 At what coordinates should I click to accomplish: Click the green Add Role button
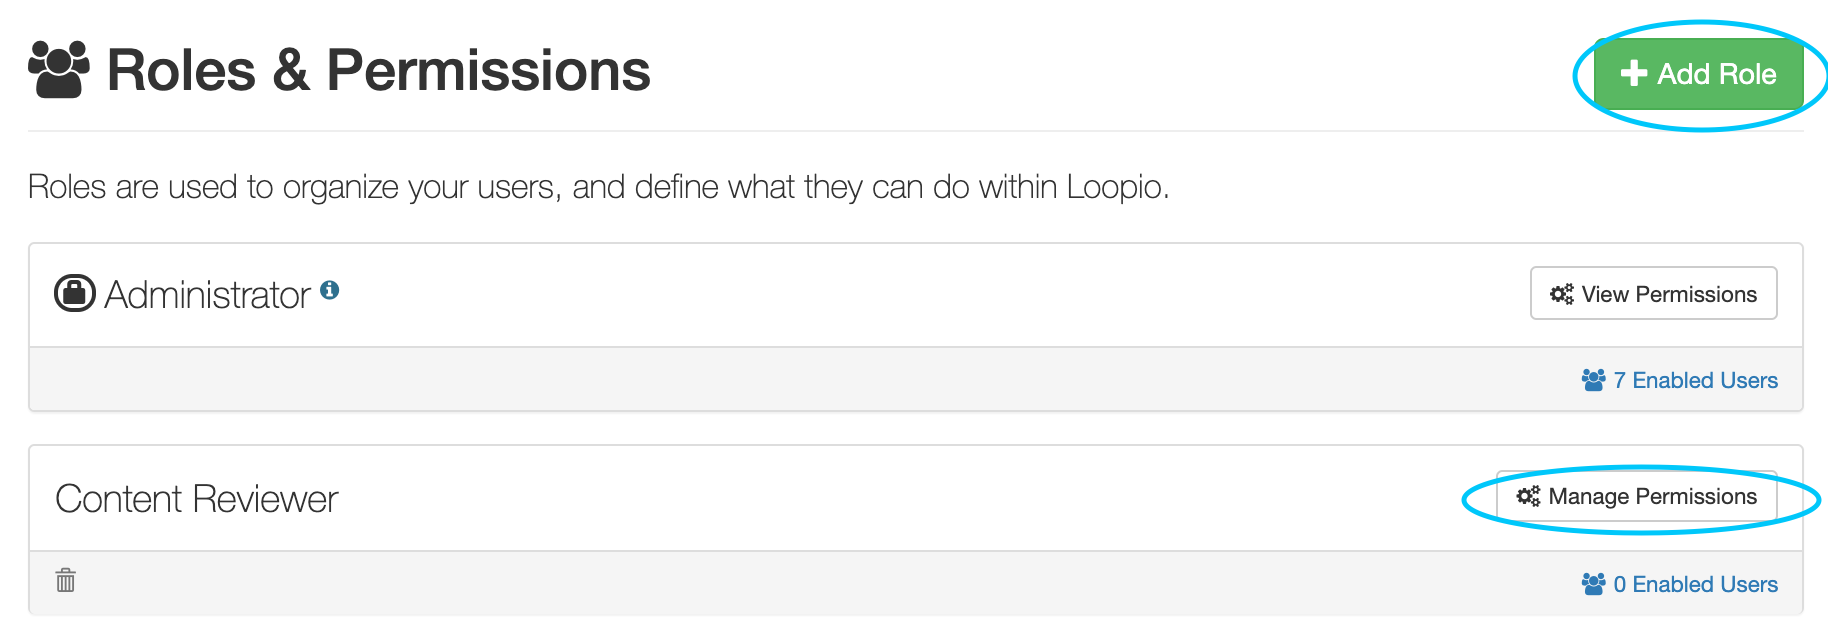click(x=1697, y=73)
